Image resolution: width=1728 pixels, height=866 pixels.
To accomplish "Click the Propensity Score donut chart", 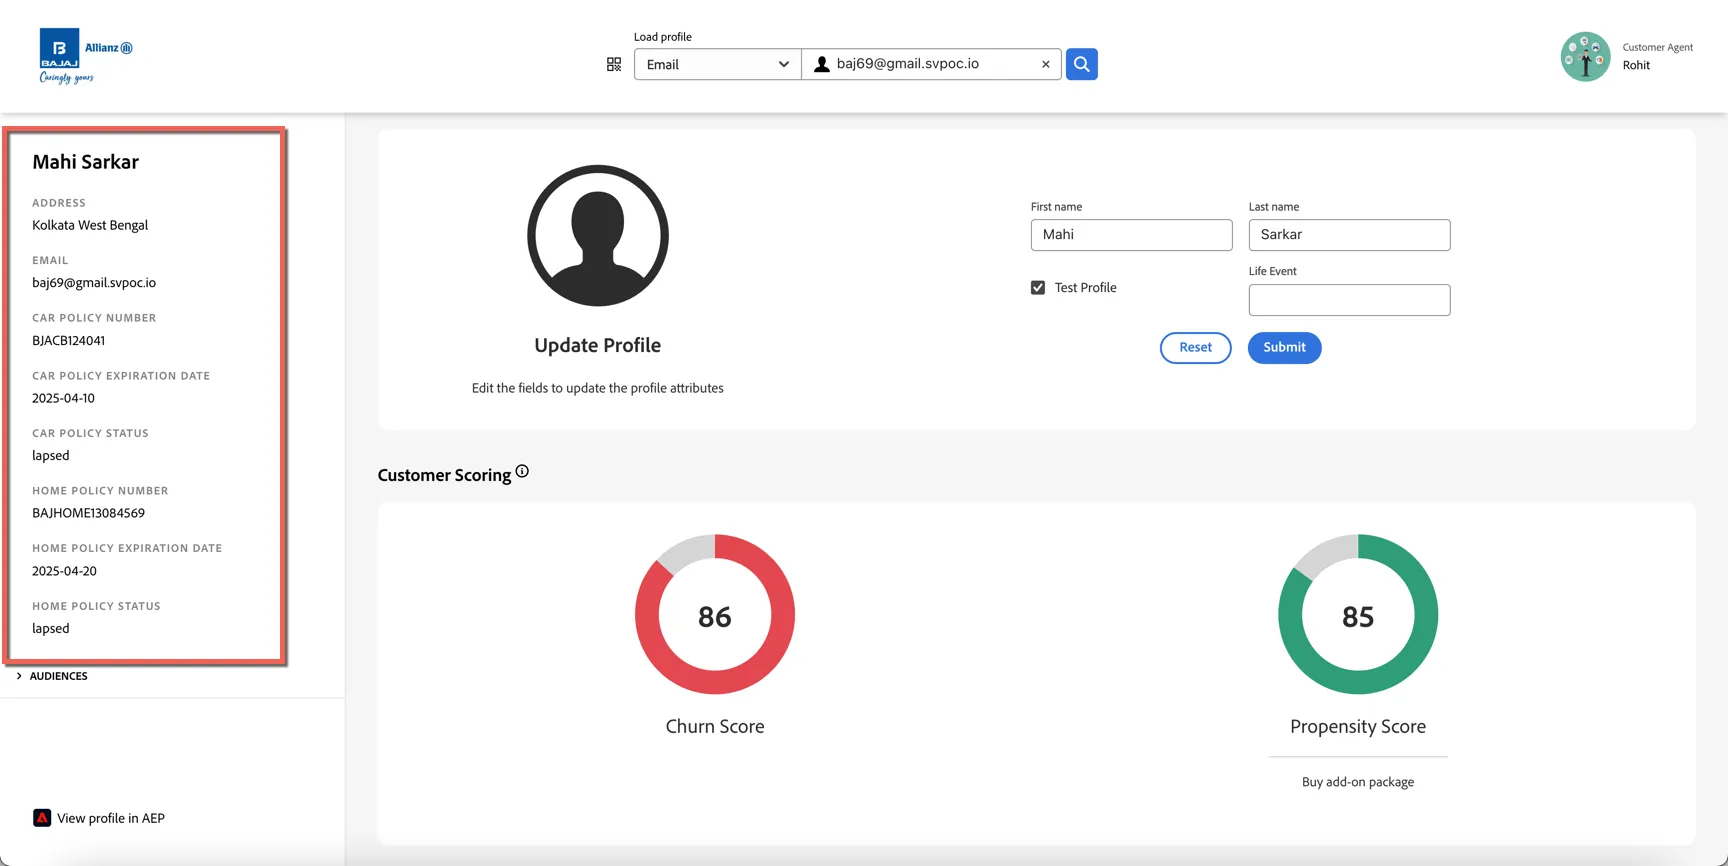I will [x=1358, y=614].
